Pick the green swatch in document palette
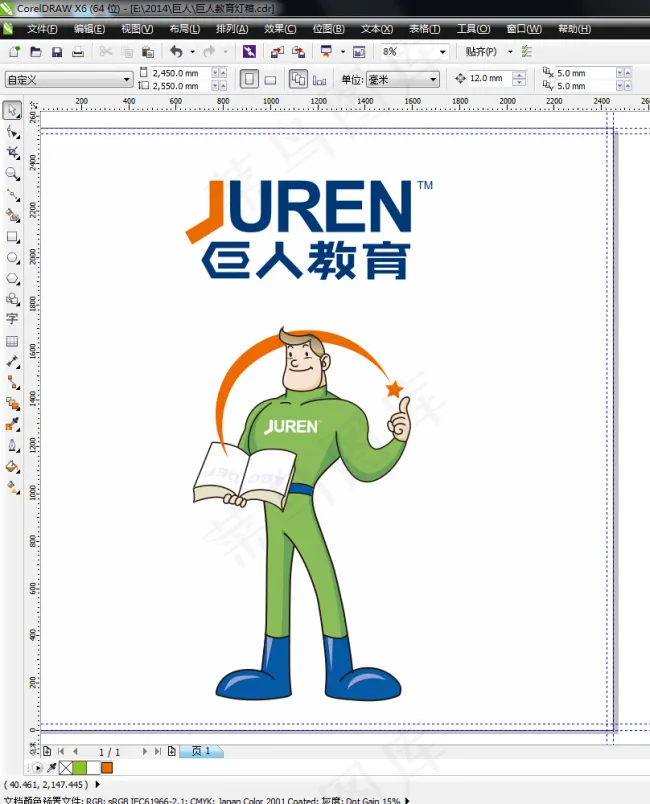 click(79, 768)
